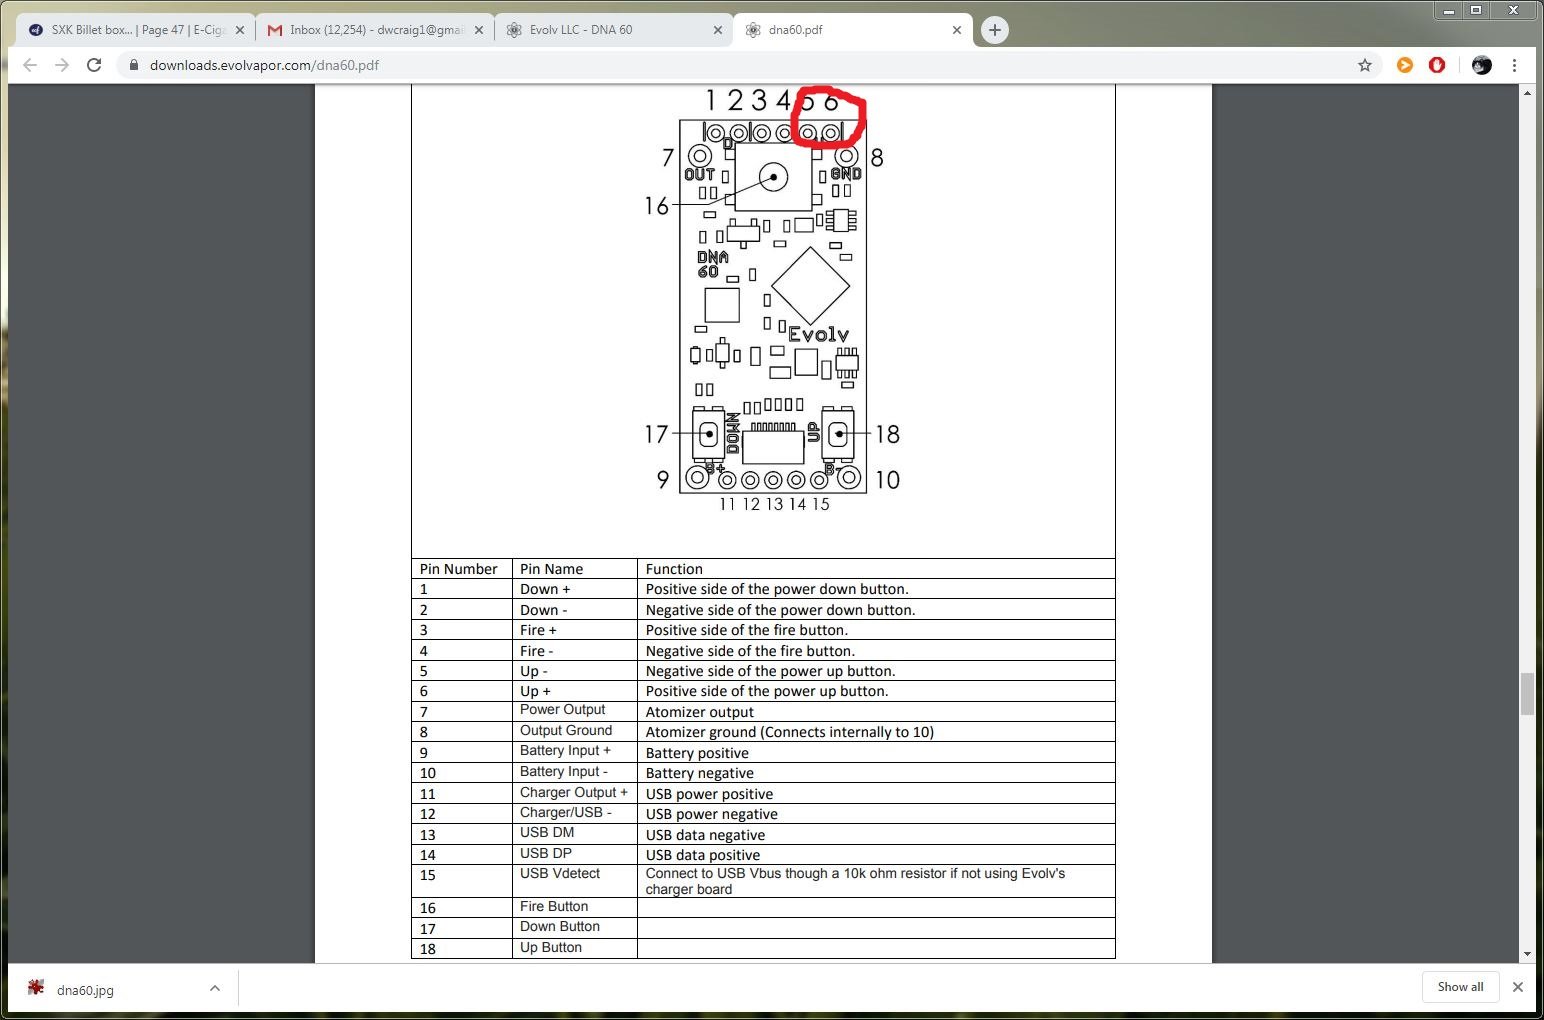Close the dna60.pdf tab
The height and width of the screenshot is (1020, 1544).
pos(957,30)
